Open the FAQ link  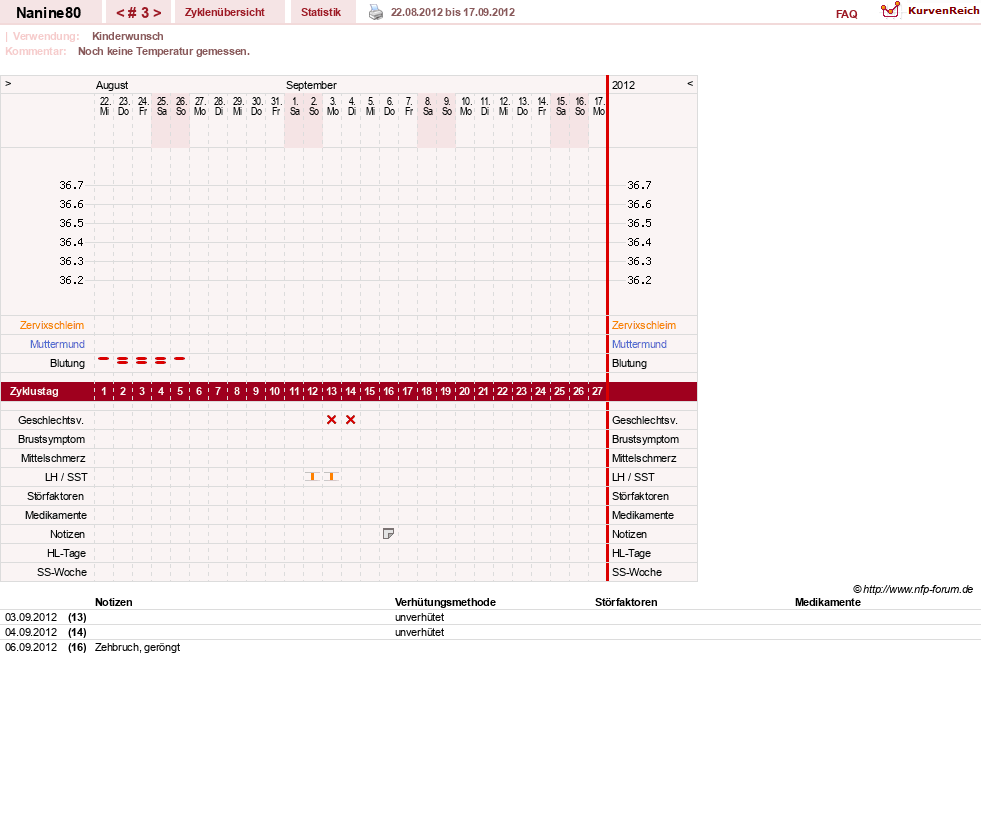point(846,14)
